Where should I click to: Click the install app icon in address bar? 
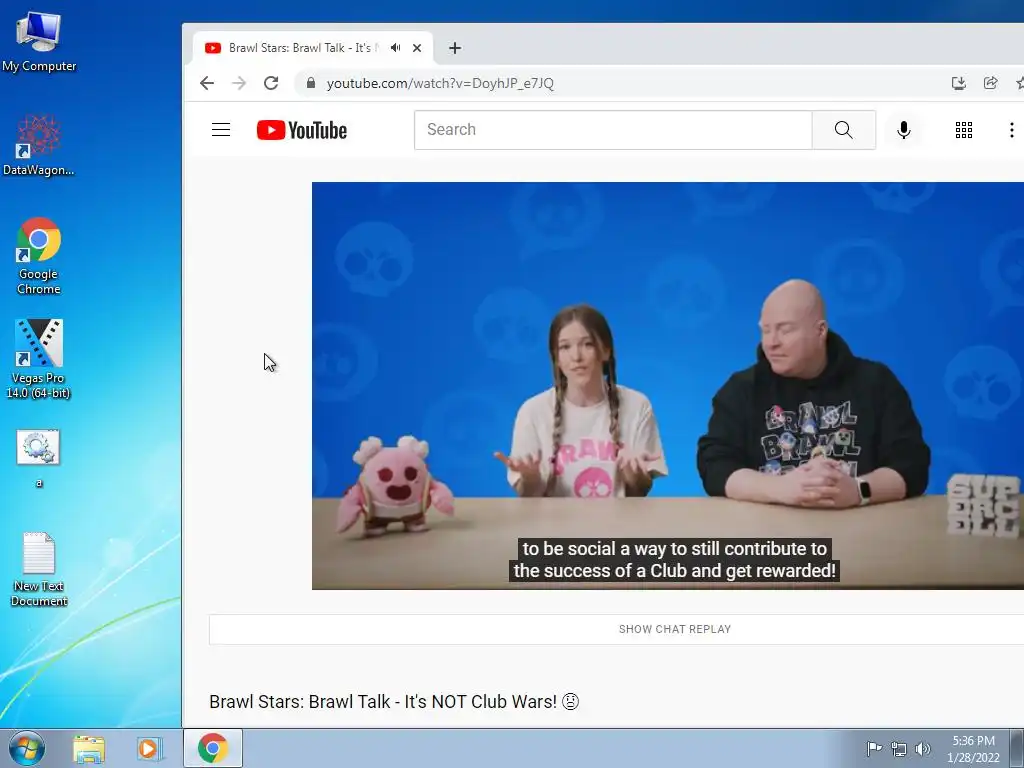pyautogui.click(x=958, y=83)
